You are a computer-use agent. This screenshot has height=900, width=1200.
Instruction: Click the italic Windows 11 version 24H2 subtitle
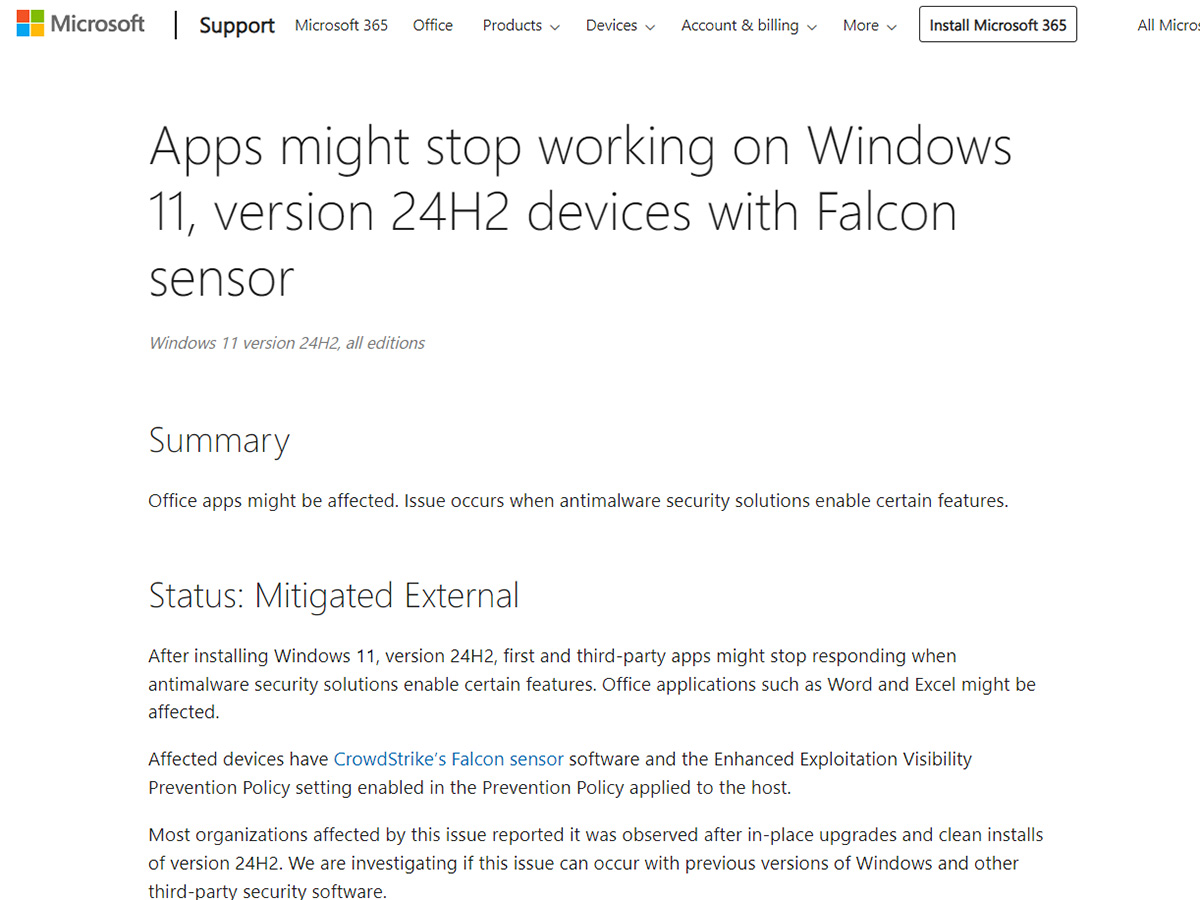point(286,342)
